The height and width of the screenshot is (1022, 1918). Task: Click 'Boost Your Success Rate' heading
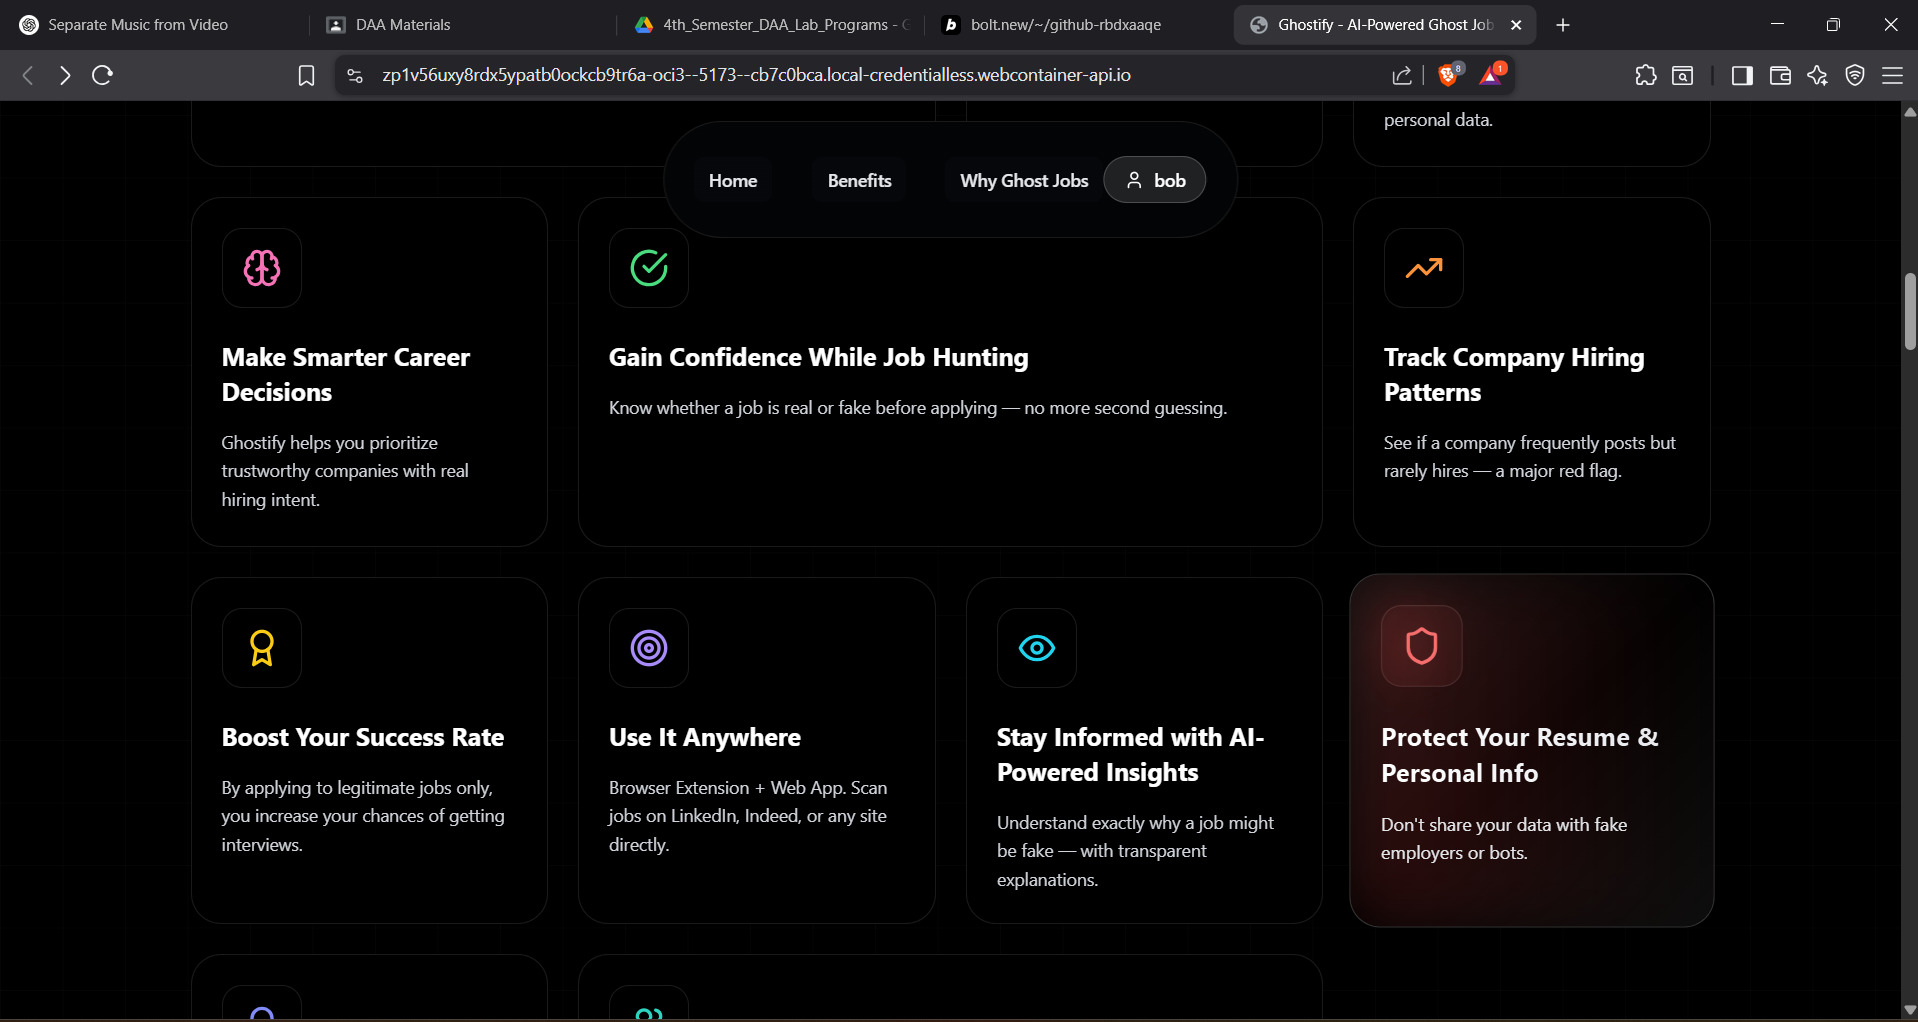click(x=363, y=737)
